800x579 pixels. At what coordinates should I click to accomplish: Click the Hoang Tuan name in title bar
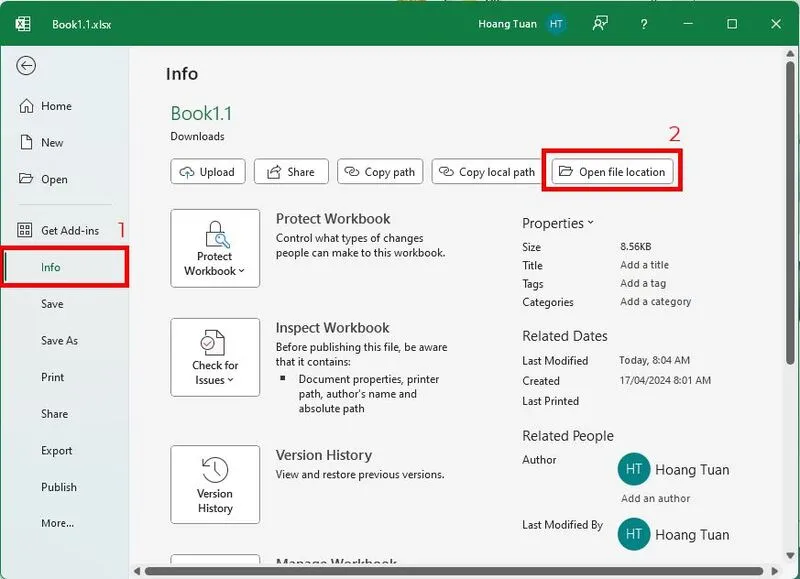[x=507, y=24]
